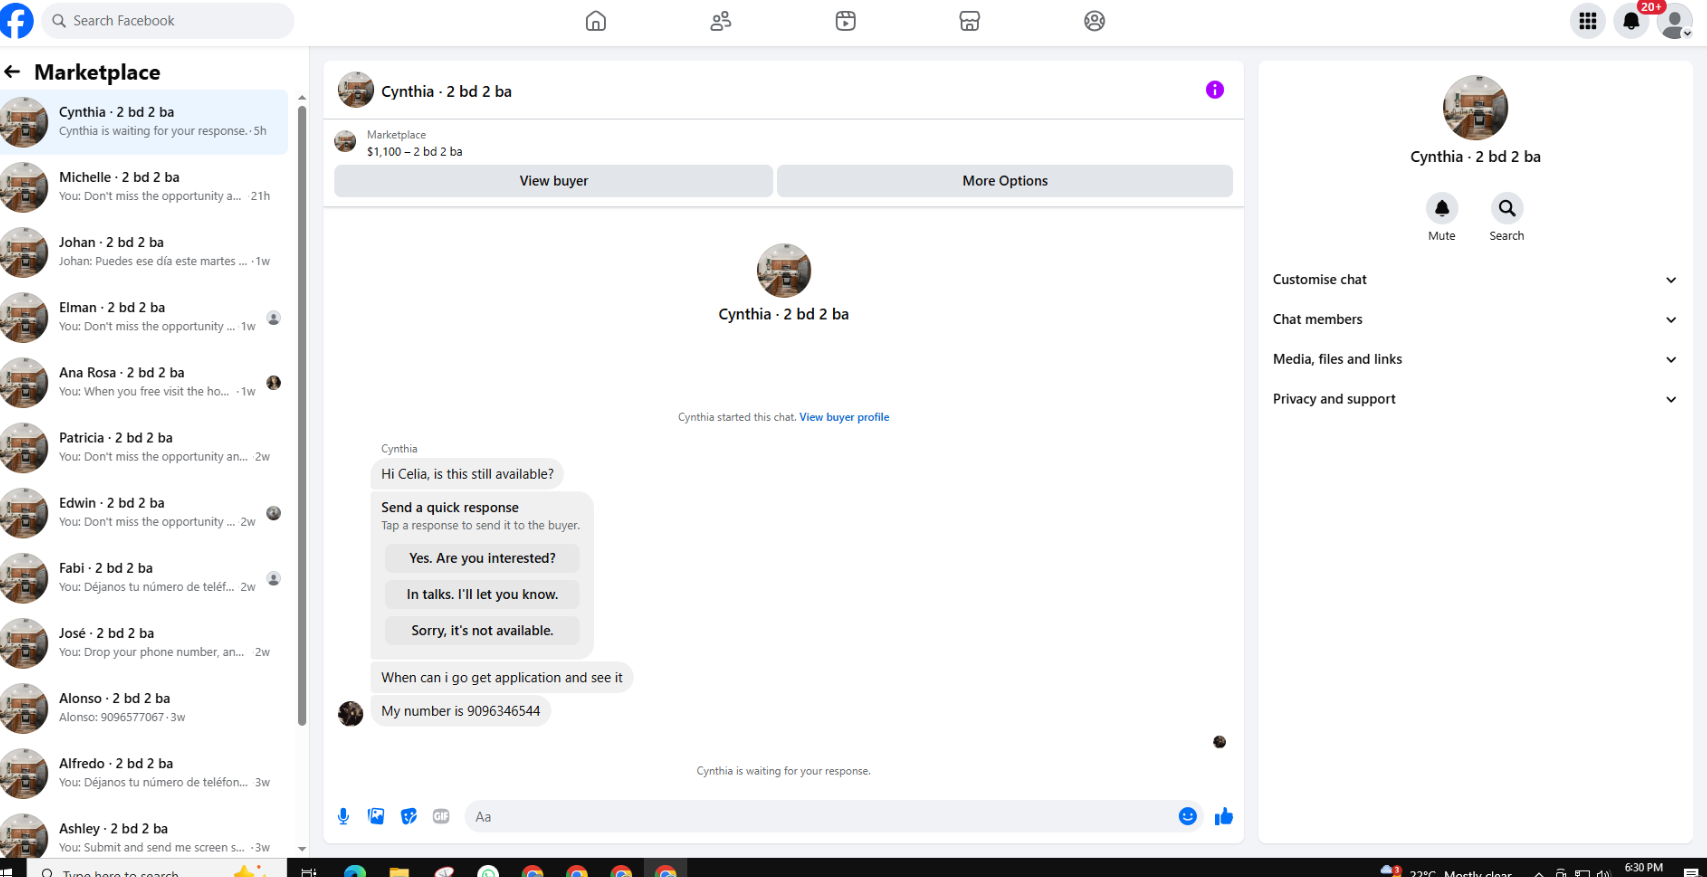
Task: Expand the Privacy and support section
Action: [1475, 399]
